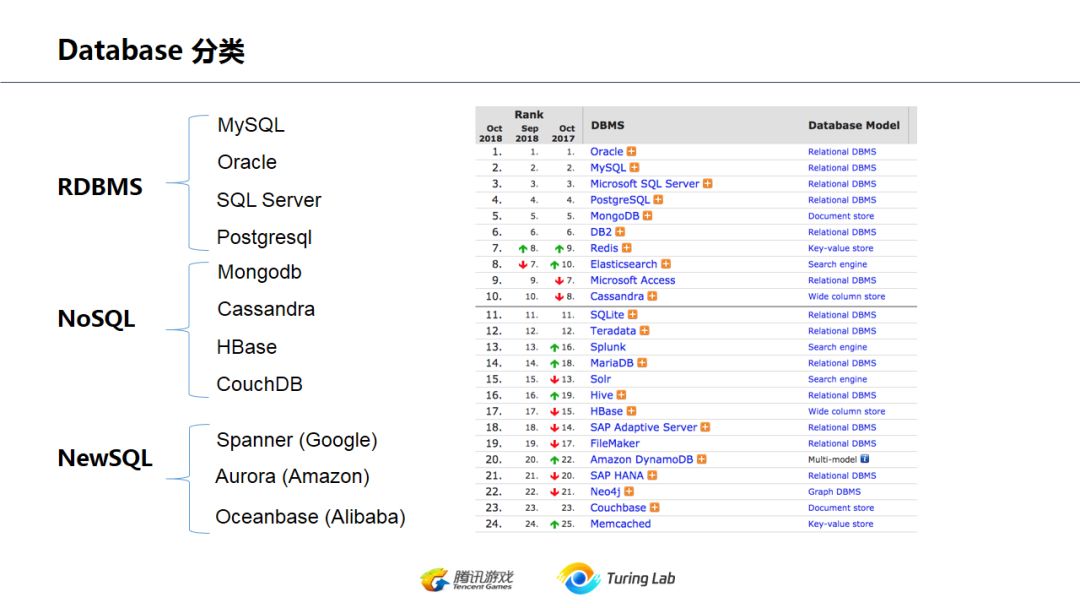The image size is (1080, 608).
Task: Click Key-value store in Memcached row
Action: click(x=840, y=524)
